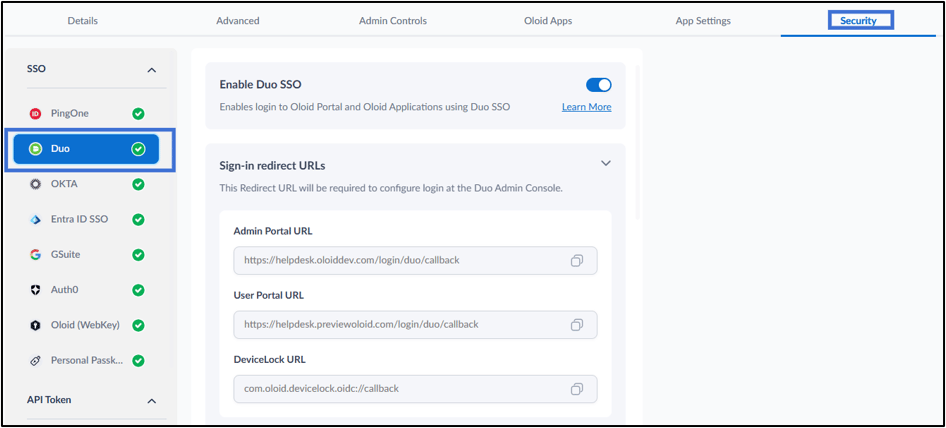The image size is (946, 428).
Task: Click the Personal Passkey key icon
Action: tap(35, 360)
